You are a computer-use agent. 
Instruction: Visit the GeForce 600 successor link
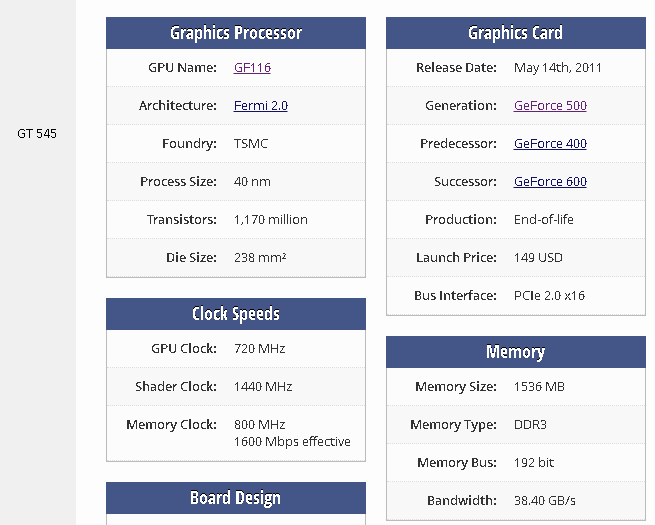tap(550, 182)
